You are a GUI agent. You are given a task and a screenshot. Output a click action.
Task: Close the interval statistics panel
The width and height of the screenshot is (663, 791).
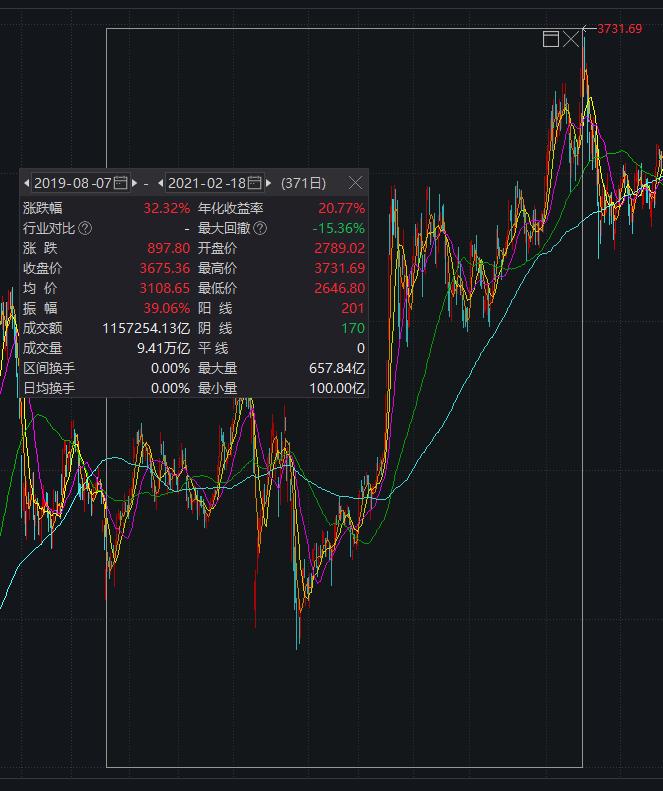pos(355,183)
